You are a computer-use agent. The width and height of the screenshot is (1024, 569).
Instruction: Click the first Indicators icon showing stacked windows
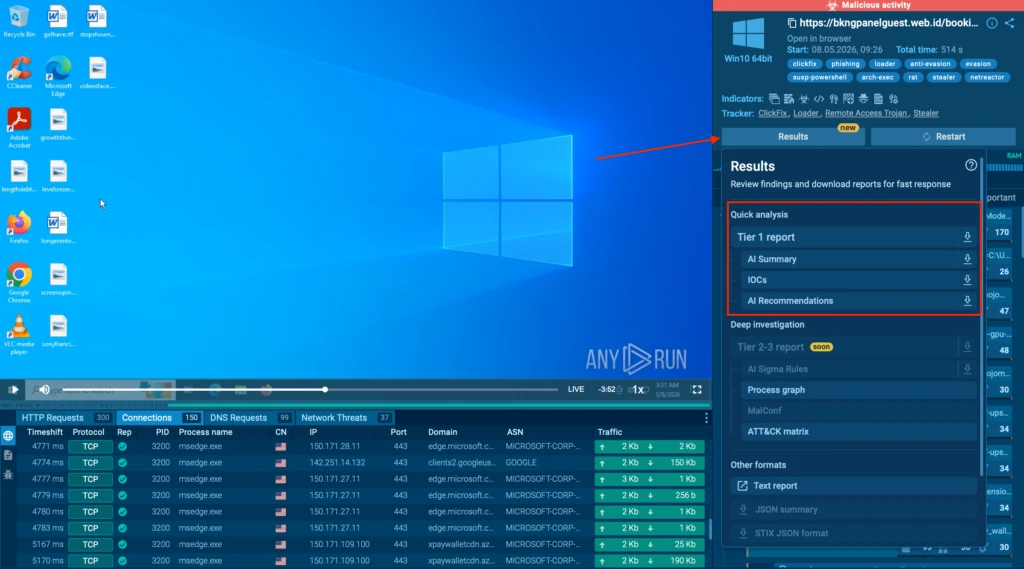(x=774, y=99)
